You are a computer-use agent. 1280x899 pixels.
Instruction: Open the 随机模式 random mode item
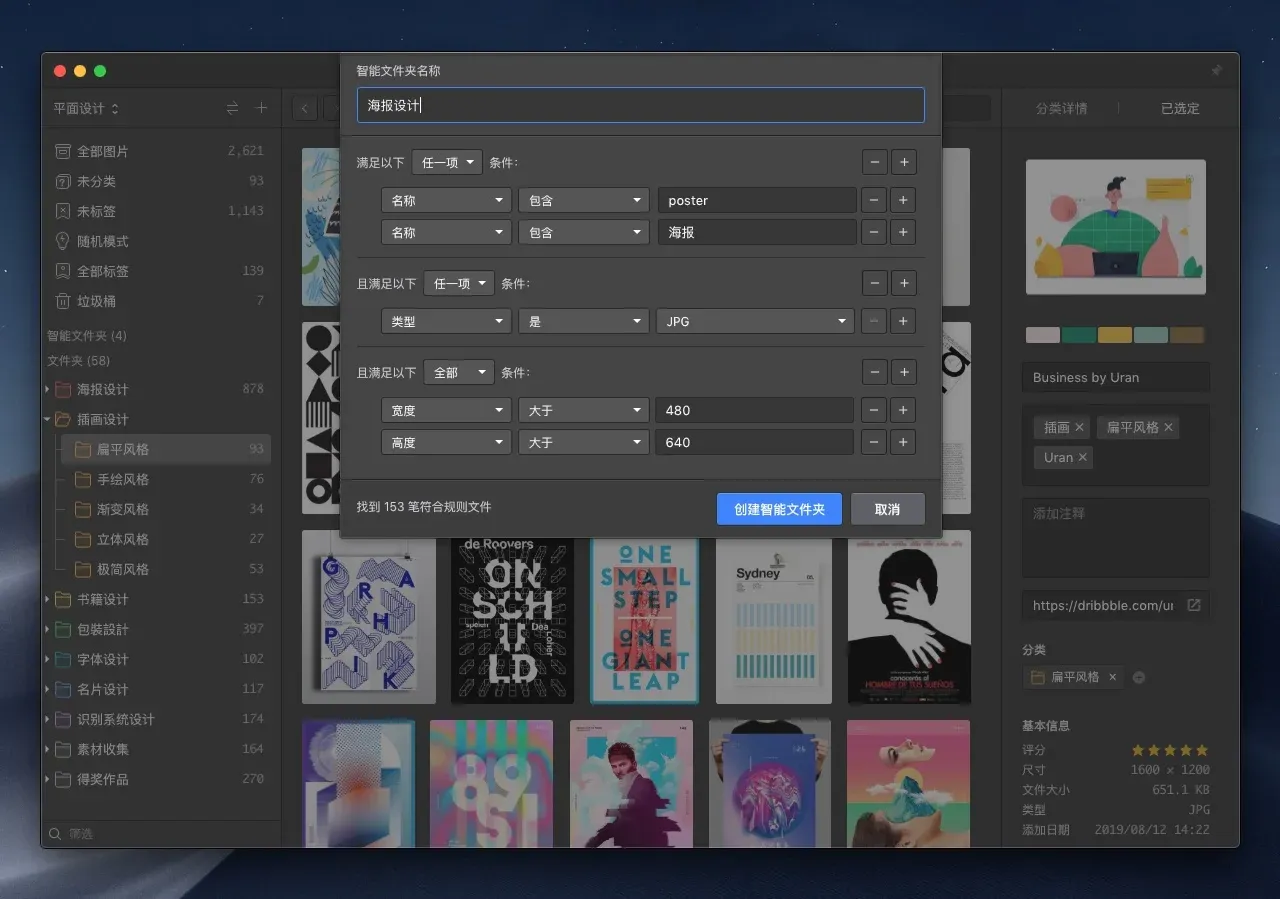tap(103, 241)
